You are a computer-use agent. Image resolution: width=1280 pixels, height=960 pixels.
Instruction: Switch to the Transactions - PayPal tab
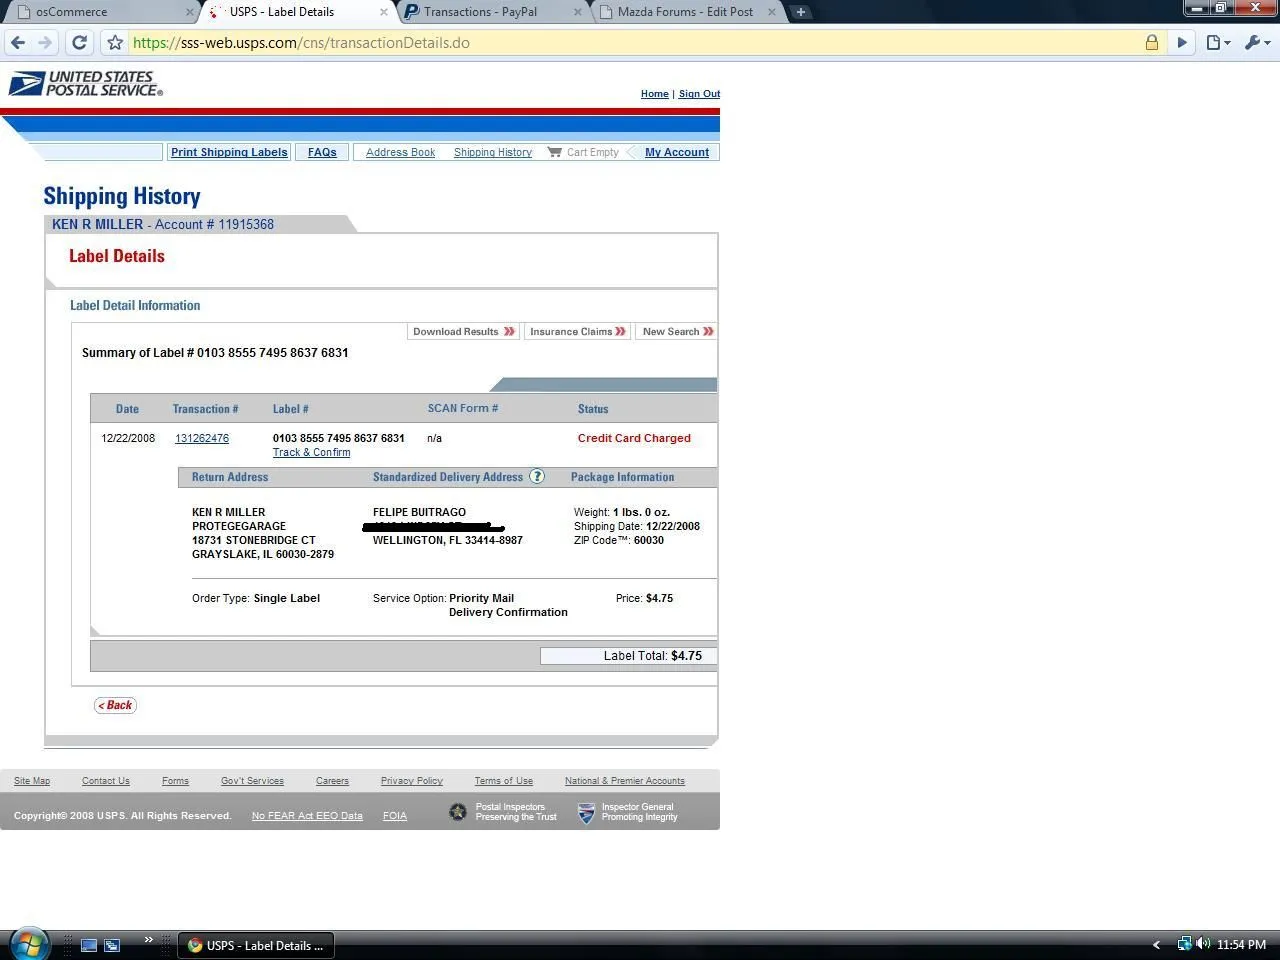tap(480, 12)
